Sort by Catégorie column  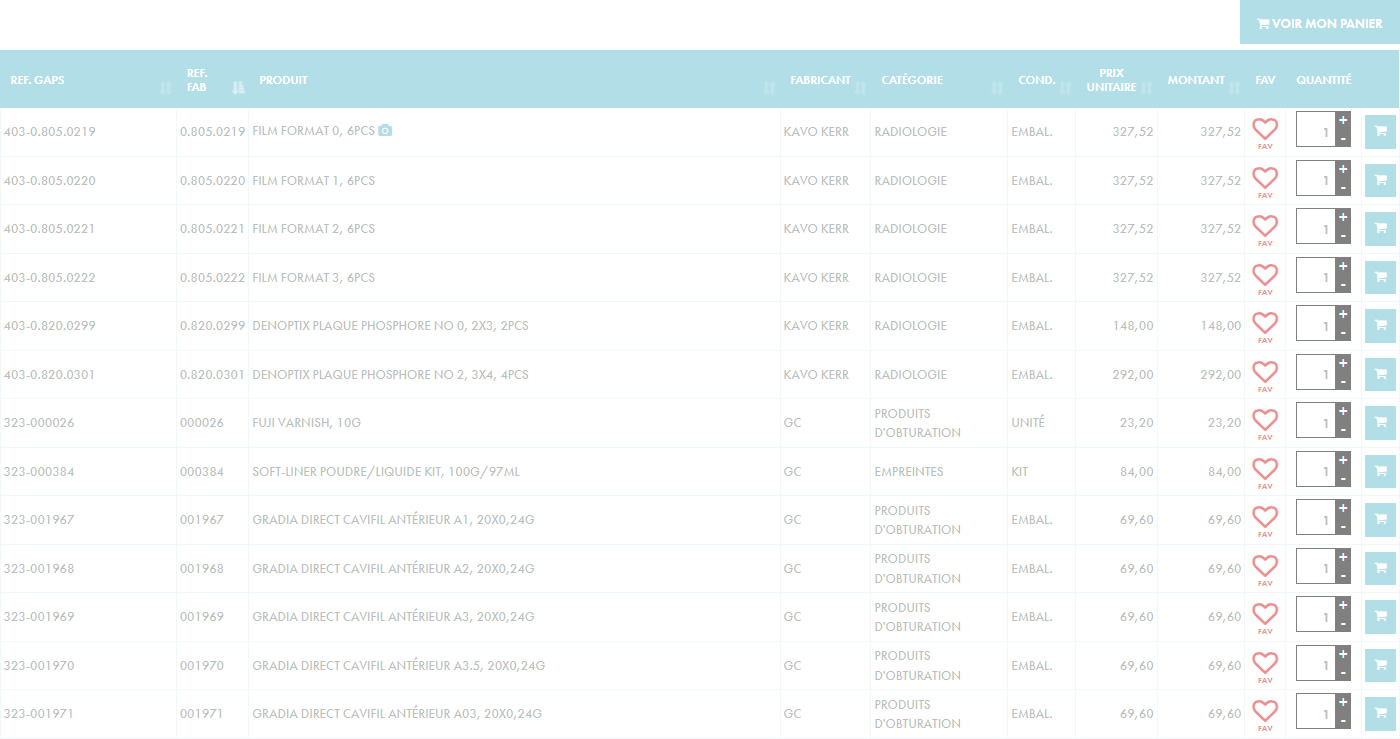tap(940, 80)
